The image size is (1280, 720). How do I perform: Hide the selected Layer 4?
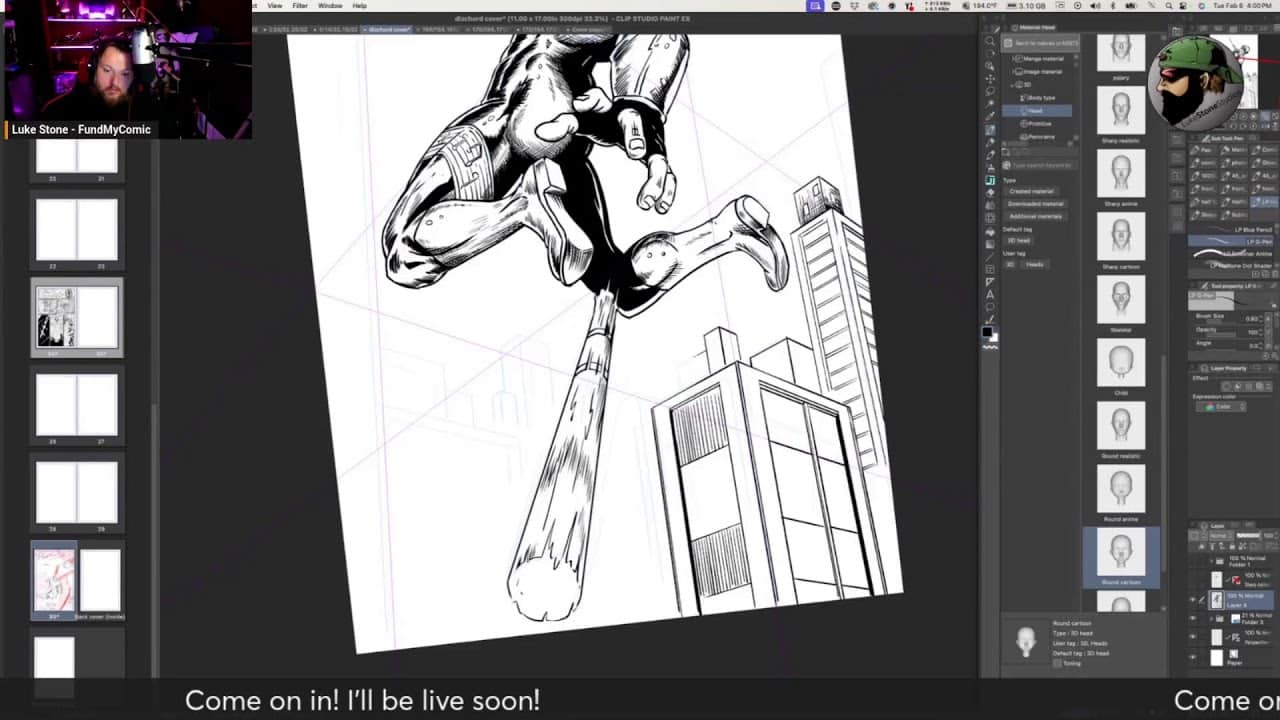[1192, 599]
